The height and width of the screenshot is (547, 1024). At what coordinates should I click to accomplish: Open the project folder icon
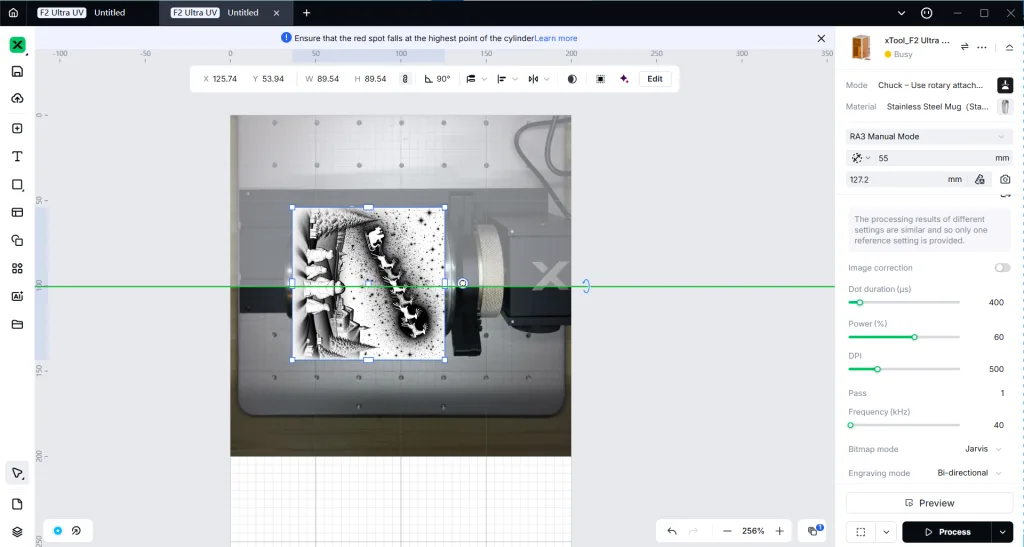pyautogui.click(x=18, y=324)
